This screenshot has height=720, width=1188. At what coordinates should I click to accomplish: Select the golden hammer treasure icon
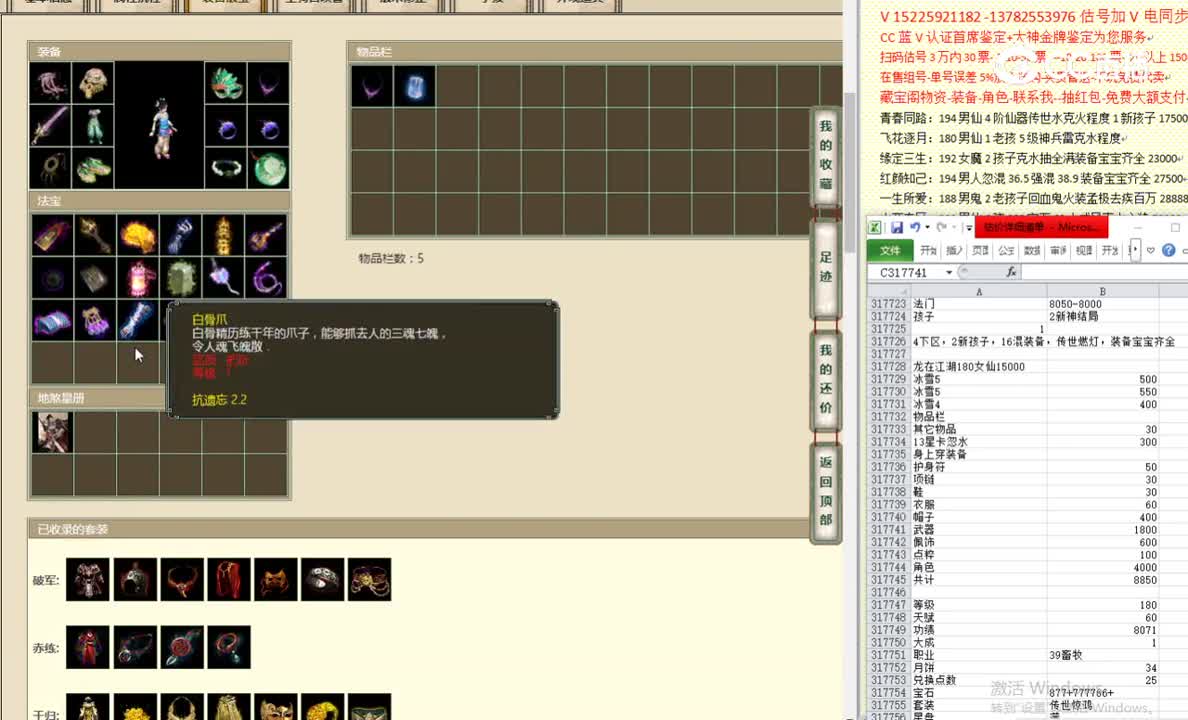[94, 233]
